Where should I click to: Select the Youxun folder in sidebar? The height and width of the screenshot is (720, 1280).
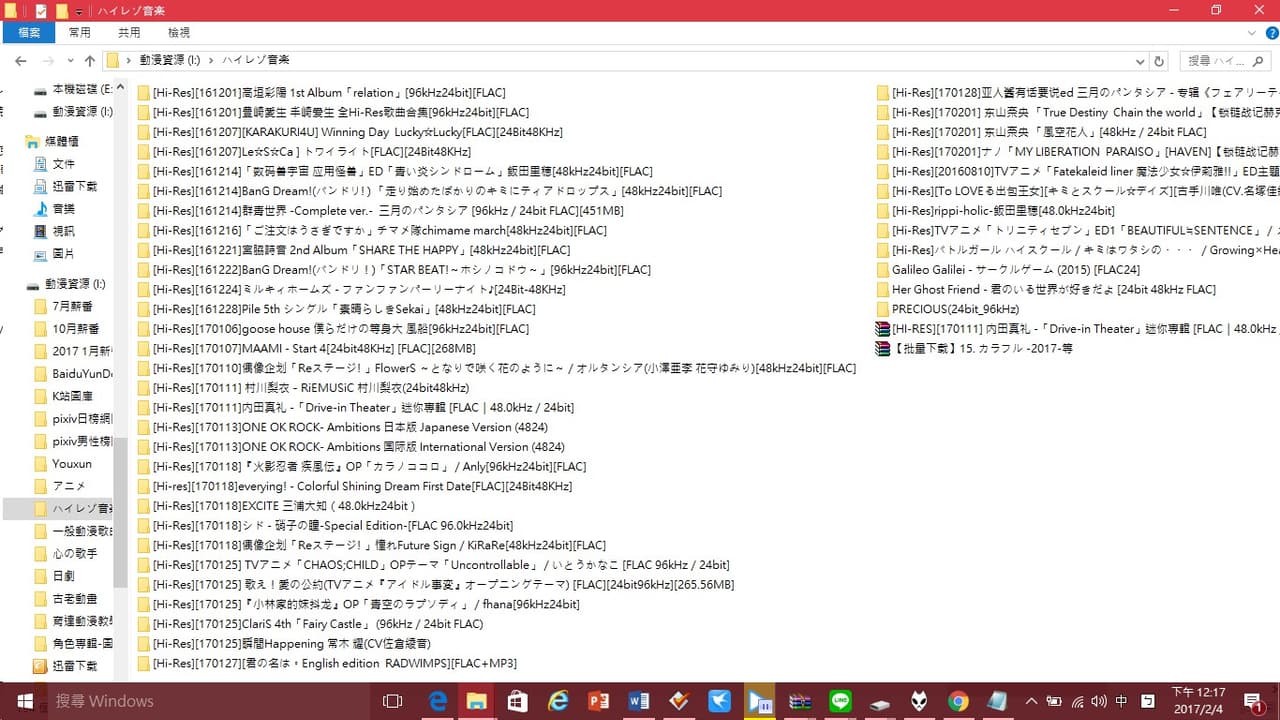pos(62,464)
